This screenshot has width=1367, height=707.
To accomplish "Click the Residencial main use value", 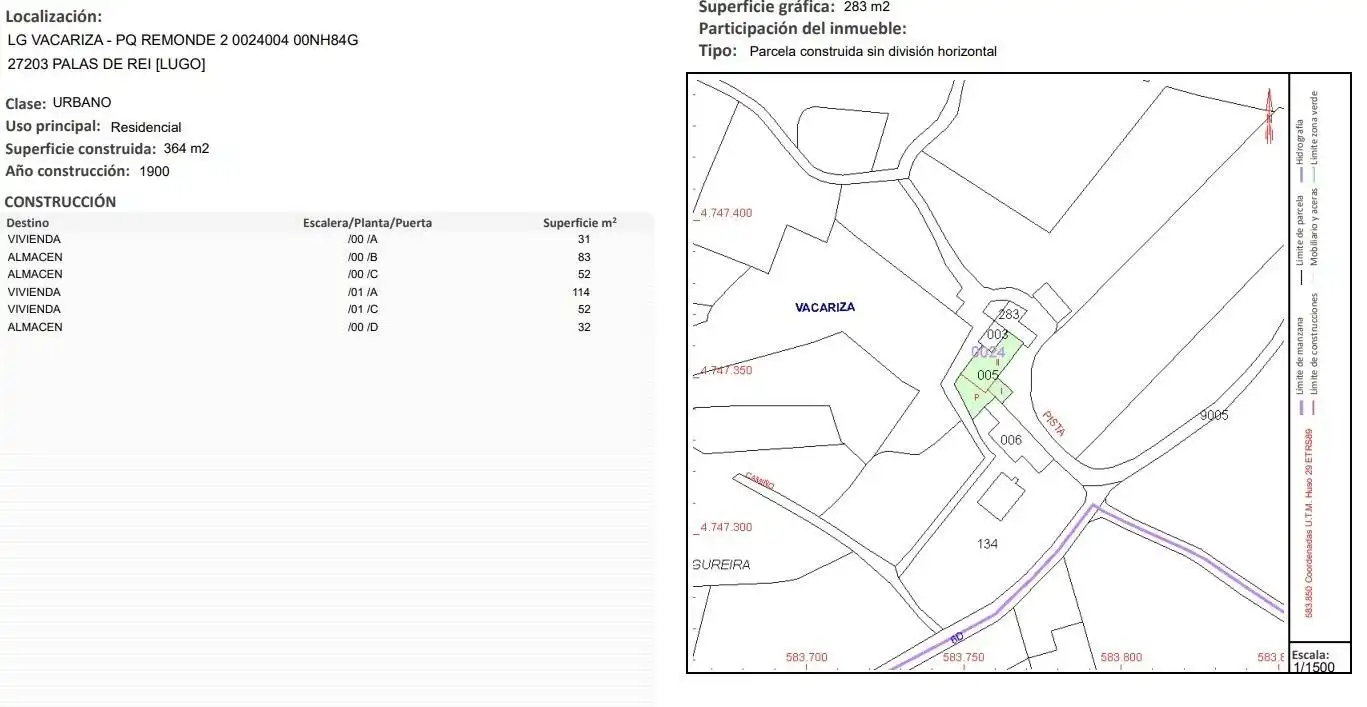I will pos(146,127).
